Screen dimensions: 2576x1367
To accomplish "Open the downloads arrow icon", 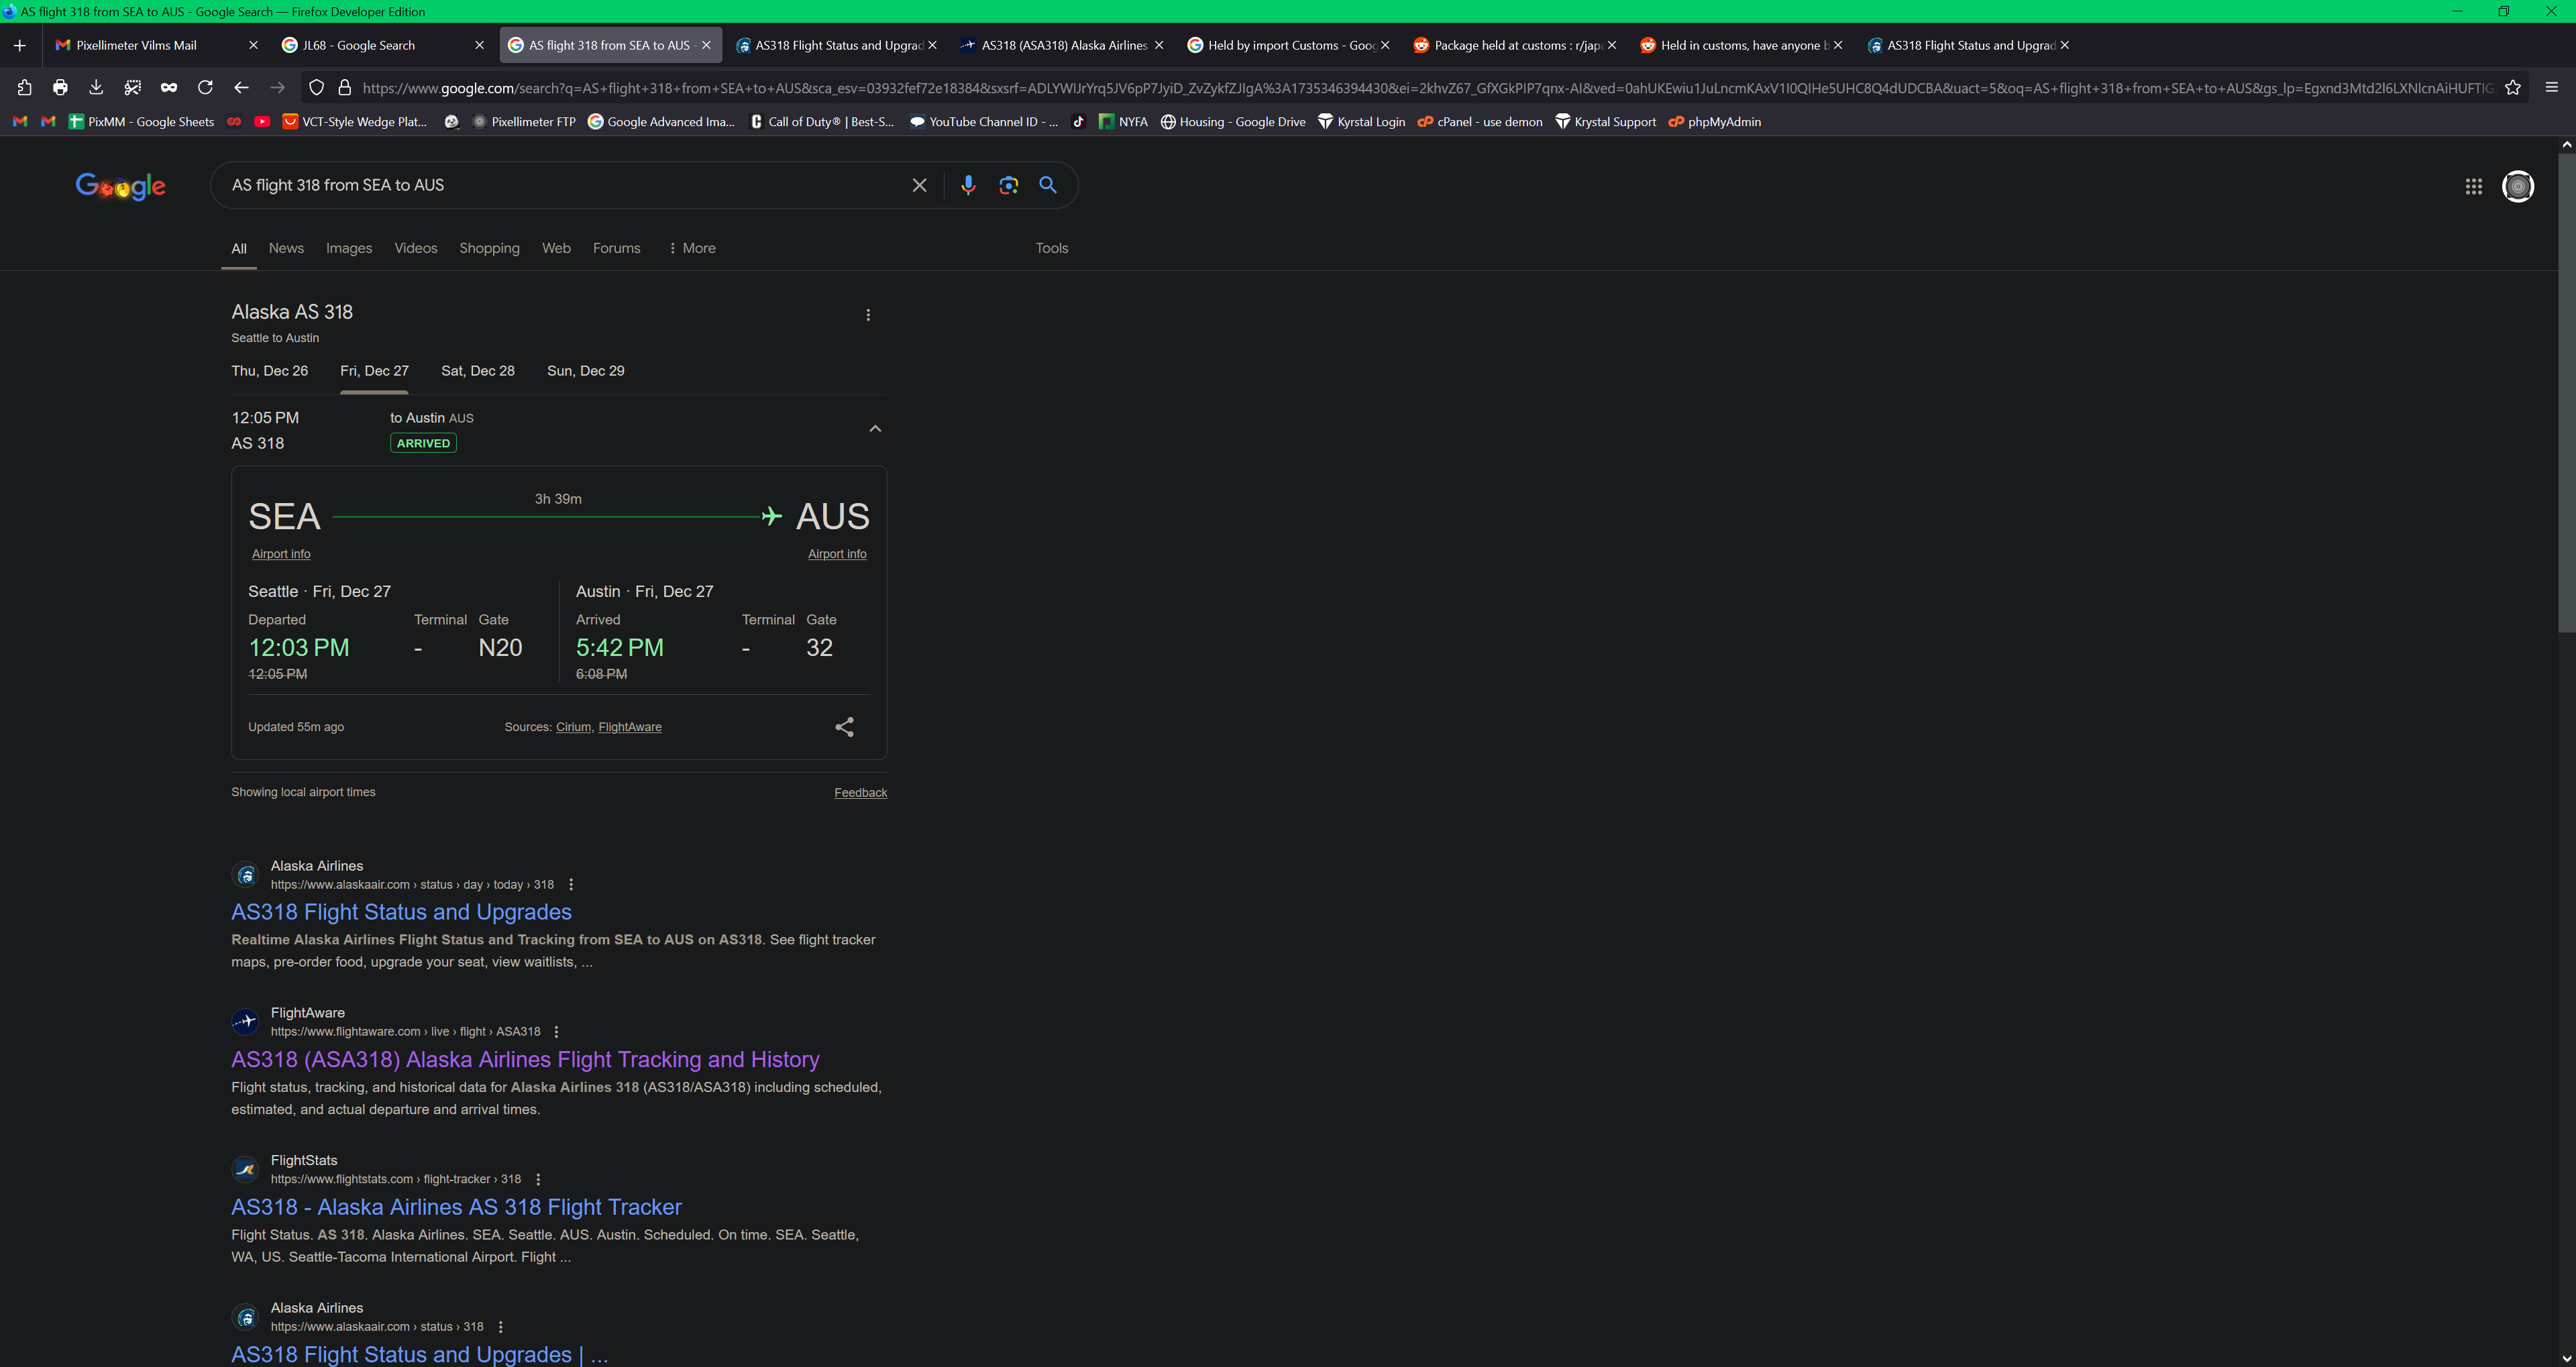I will click(96, 88).
